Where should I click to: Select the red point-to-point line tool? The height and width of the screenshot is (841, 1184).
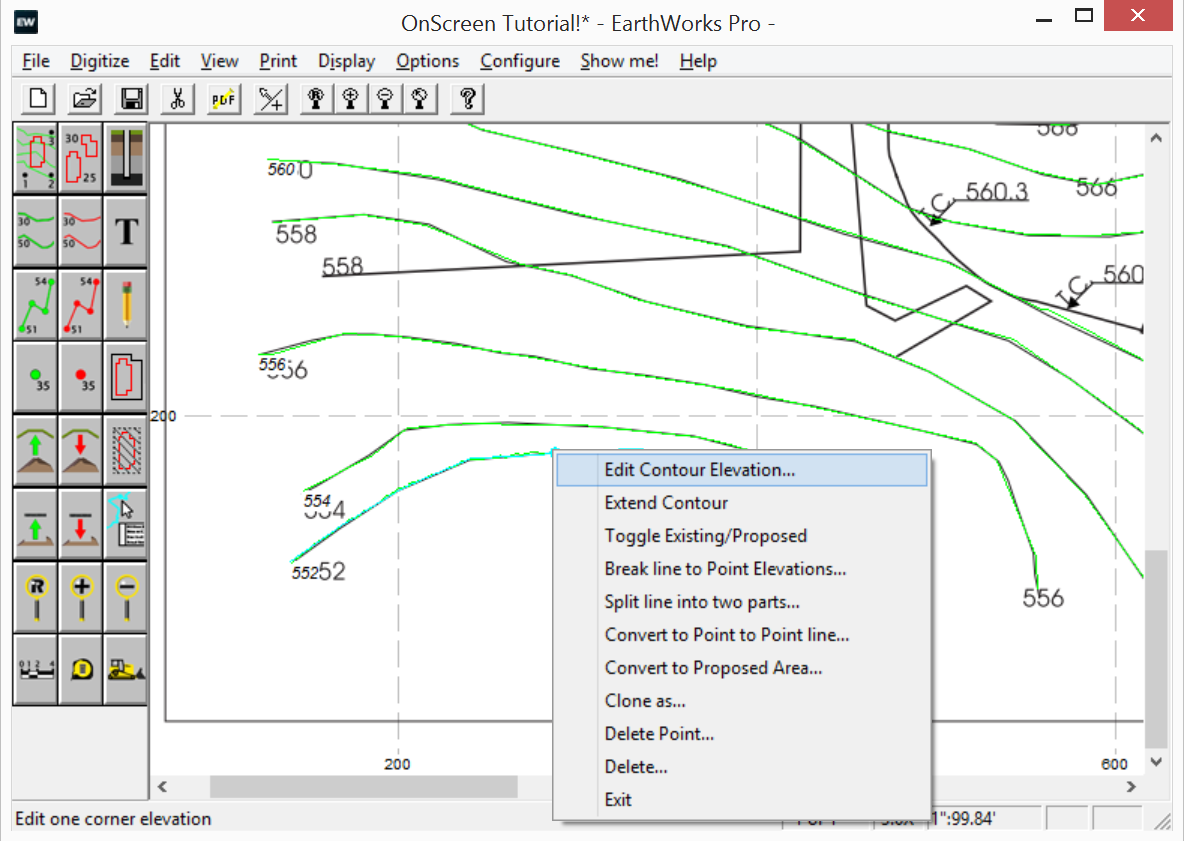click(x=81, y=304)
